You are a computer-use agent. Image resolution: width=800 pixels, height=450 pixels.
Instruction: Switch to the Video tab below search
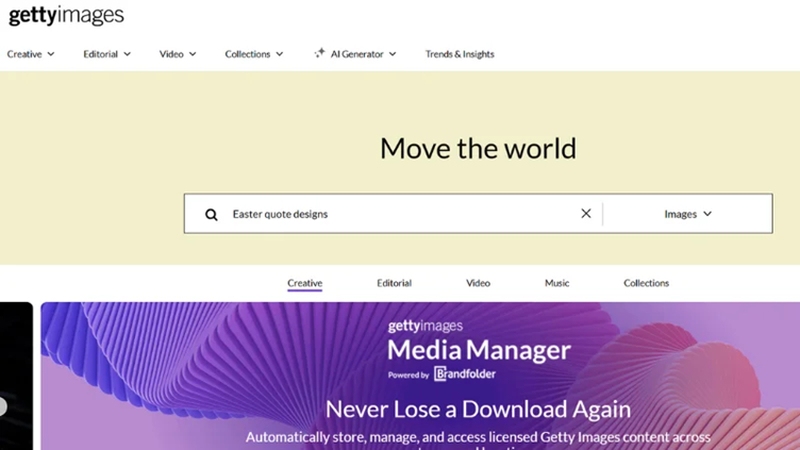point(478,283)
